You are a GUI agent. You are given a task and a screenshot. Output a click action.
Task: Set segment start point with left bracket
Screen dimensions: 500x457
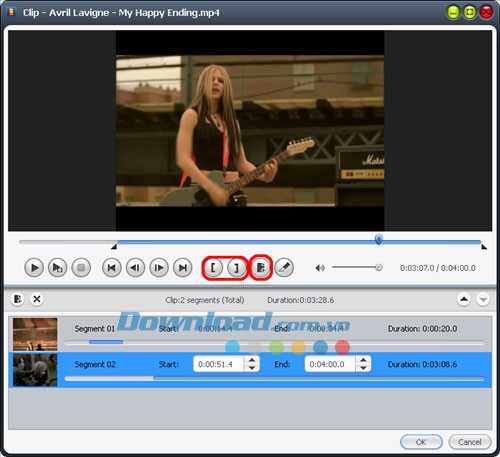[x=213, y=268]
